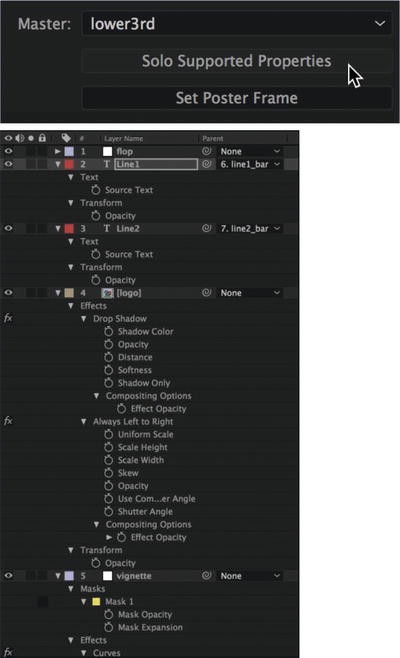Click the stopwatch beside Uniform Scale
Image resolution: width=400 pixels, height=658 pixels.
[x=109, y=434]
